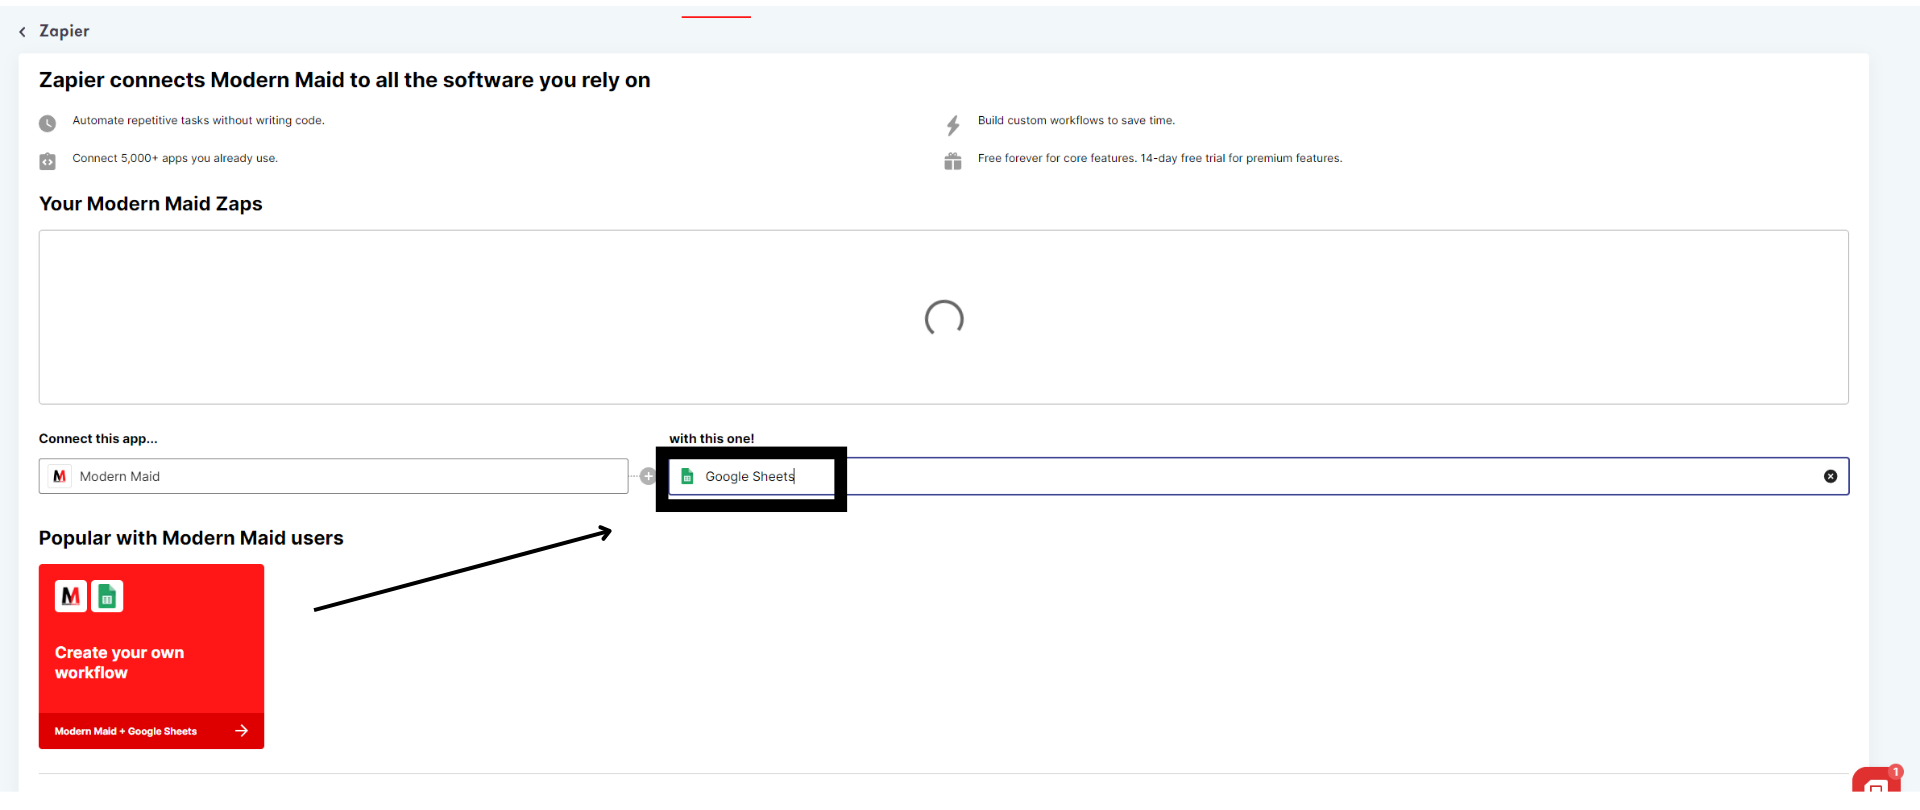The image size is (1920, 810).
Task: Click the Build custom workflows text
Action: point(1076,120)
